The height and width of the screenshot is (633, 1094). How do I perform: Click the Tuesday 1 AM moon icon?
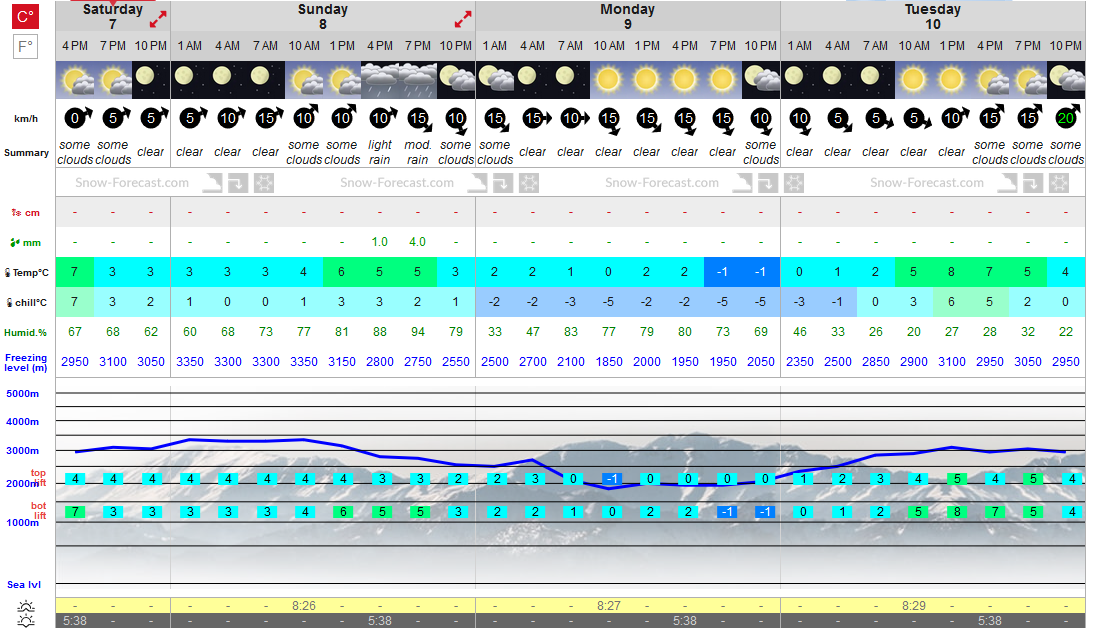click(x=800, y=80)
